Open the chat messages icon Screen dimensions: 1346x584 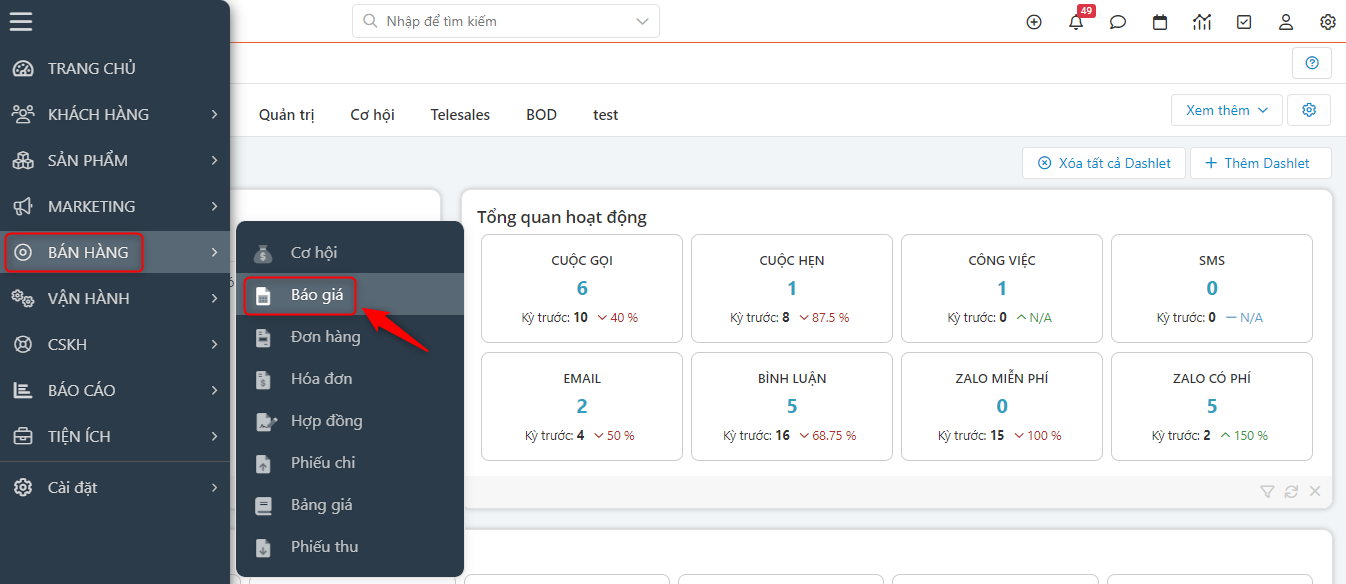[1117, 21]
